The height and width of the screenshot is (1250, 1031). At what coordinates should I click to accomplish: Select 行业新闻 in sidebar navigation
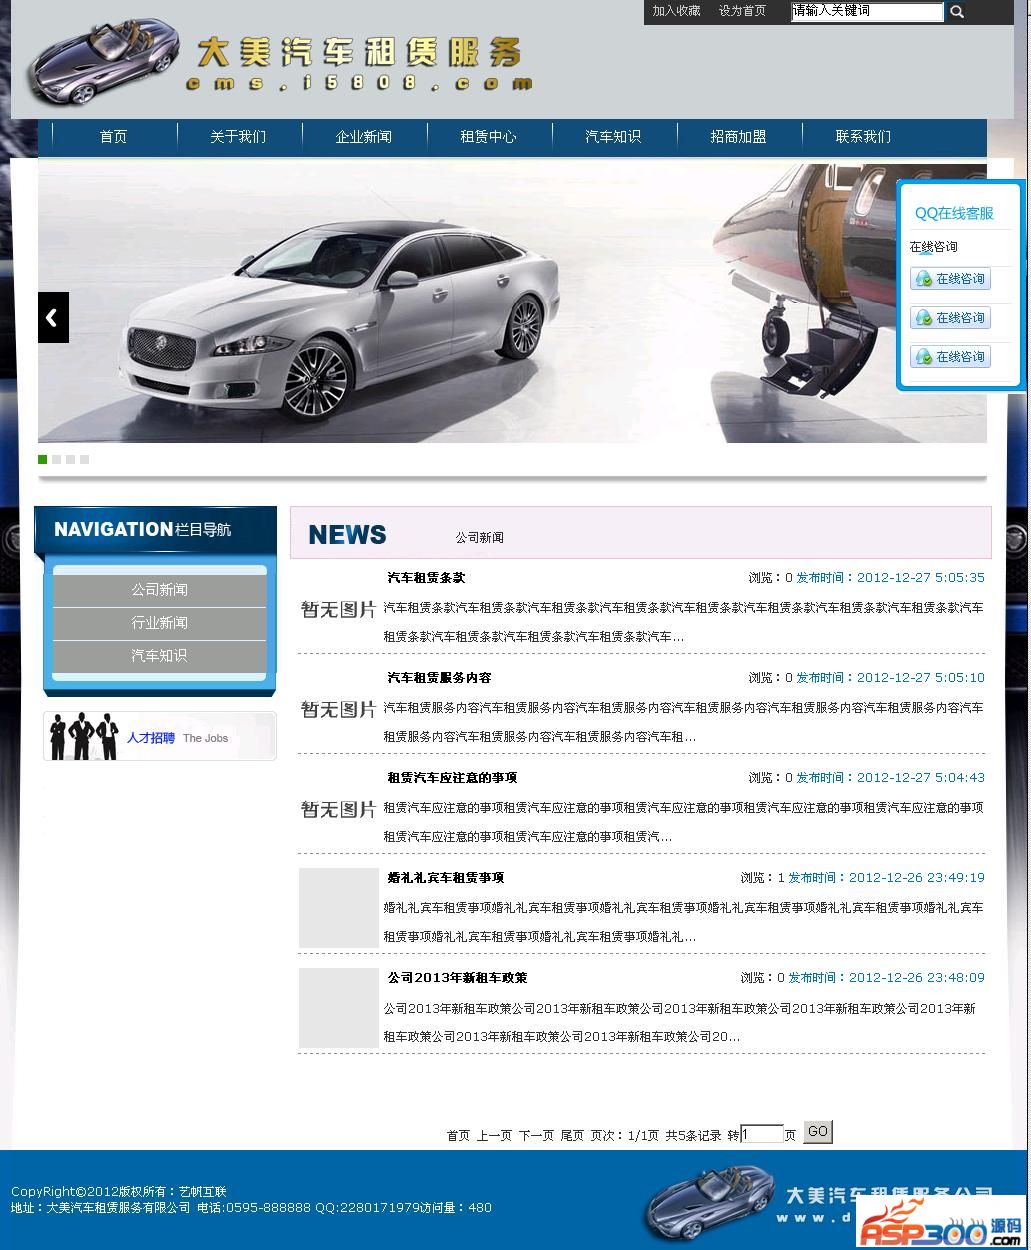[x=160, y=623]
